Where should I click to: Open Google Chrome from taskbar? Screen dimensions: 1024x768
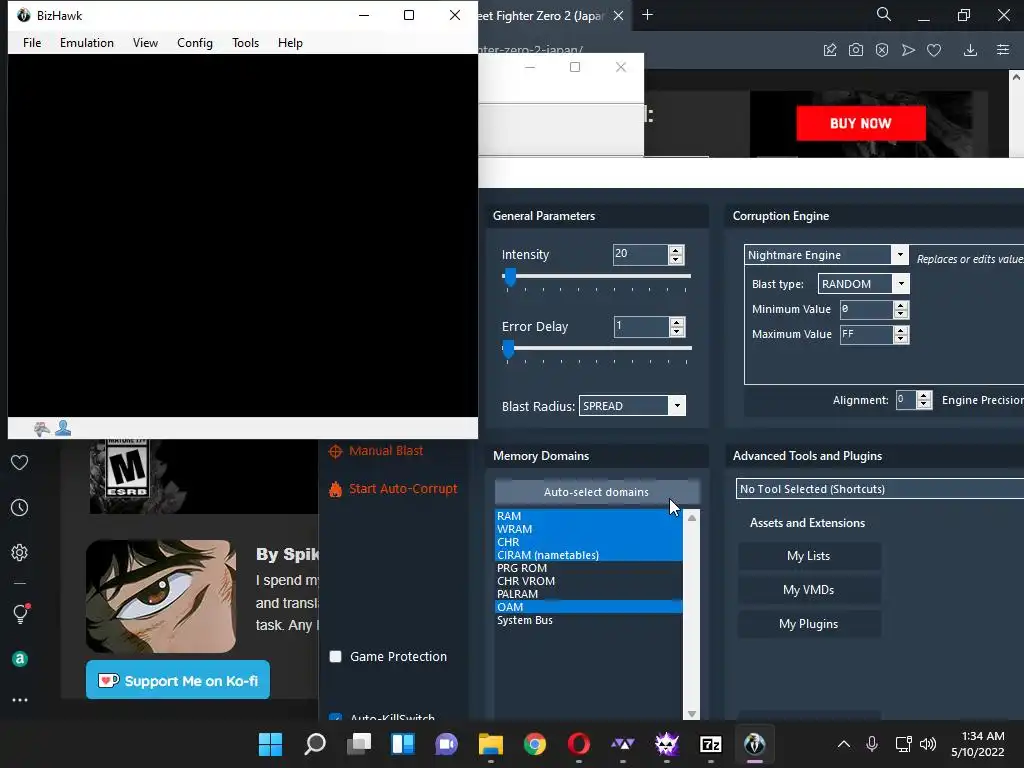tap(535, 744)
